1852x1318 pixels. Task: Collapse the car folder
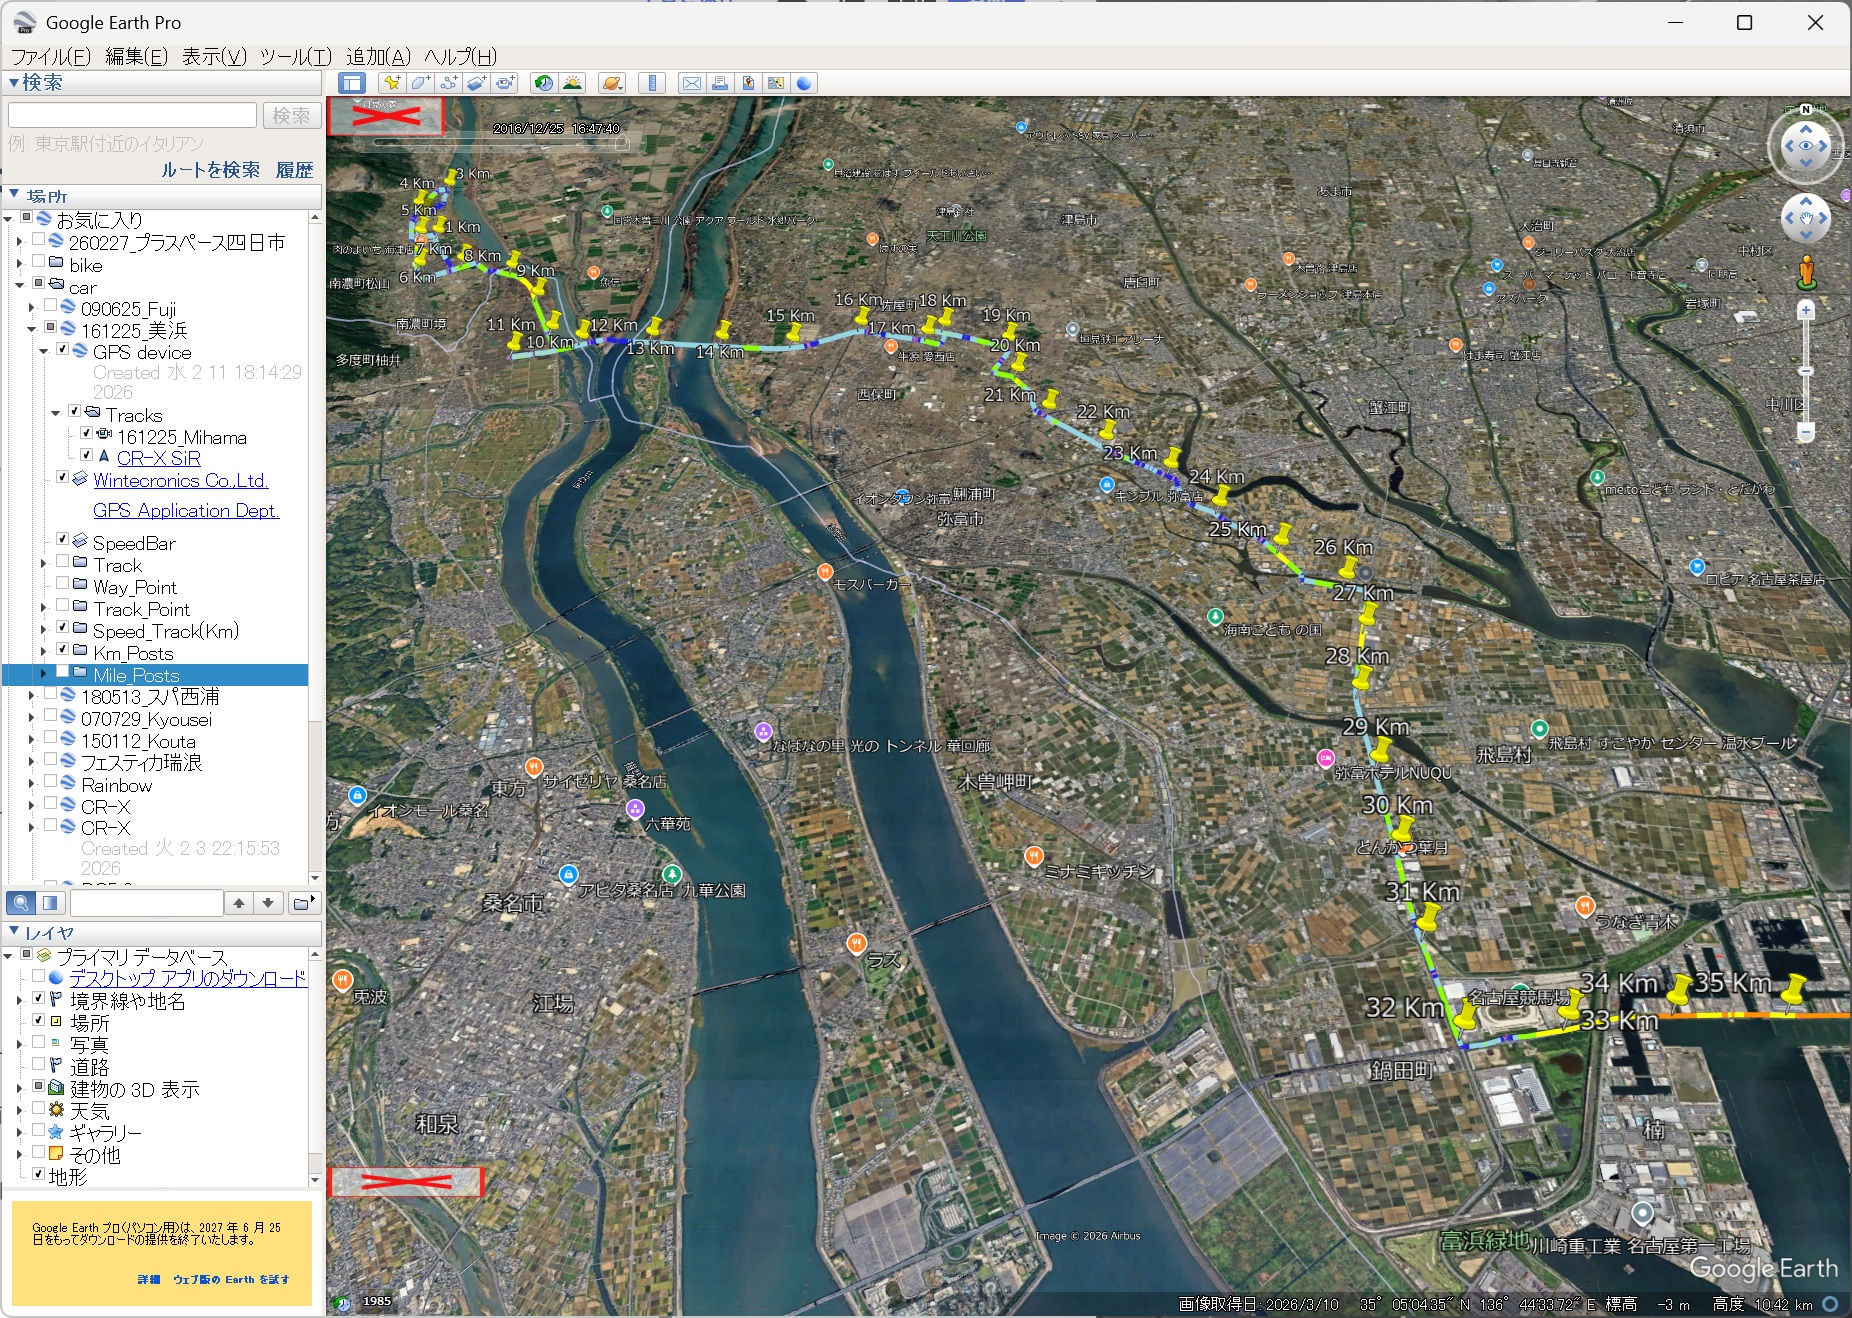[19, 287]
